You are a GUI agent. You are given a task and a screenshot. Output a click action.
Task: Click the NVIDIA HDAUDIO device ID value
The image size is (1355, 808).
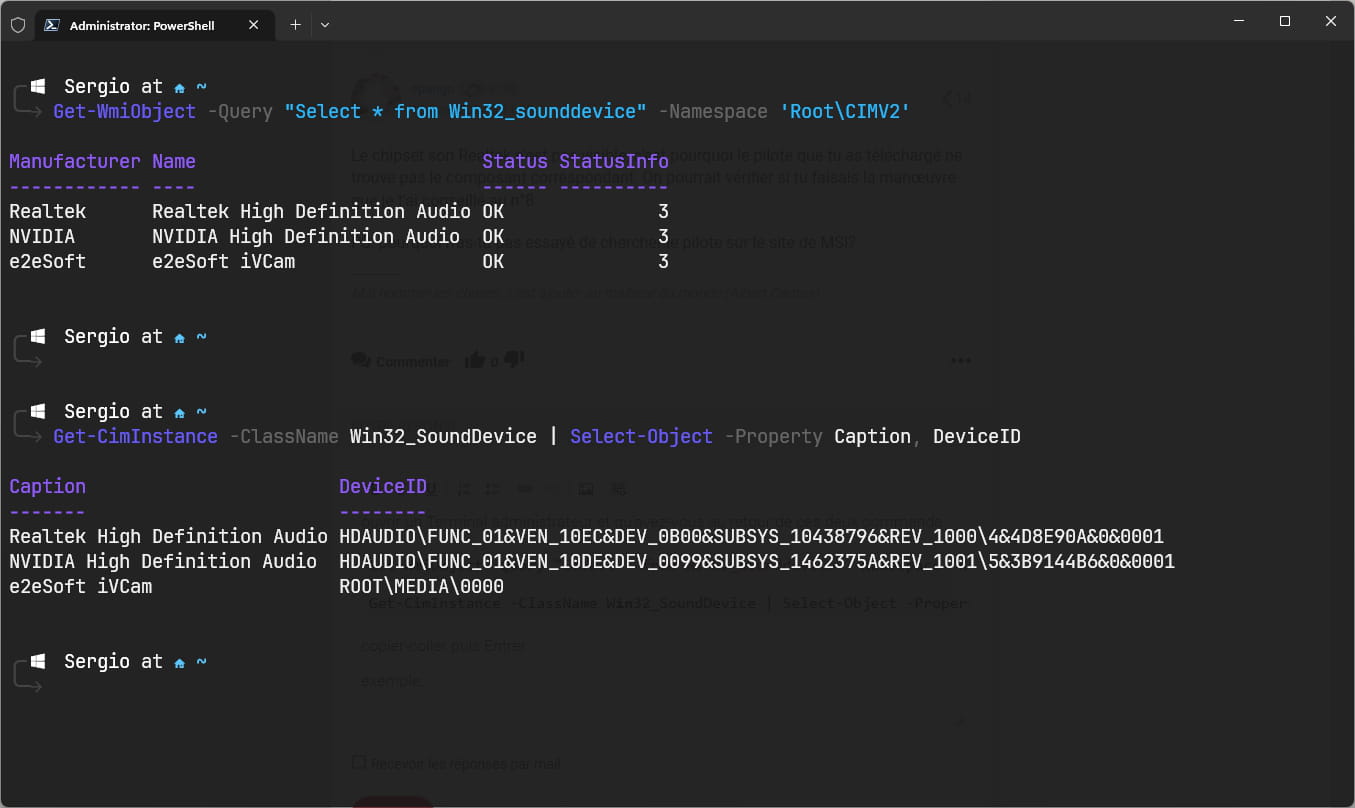(x=757, y=561)
